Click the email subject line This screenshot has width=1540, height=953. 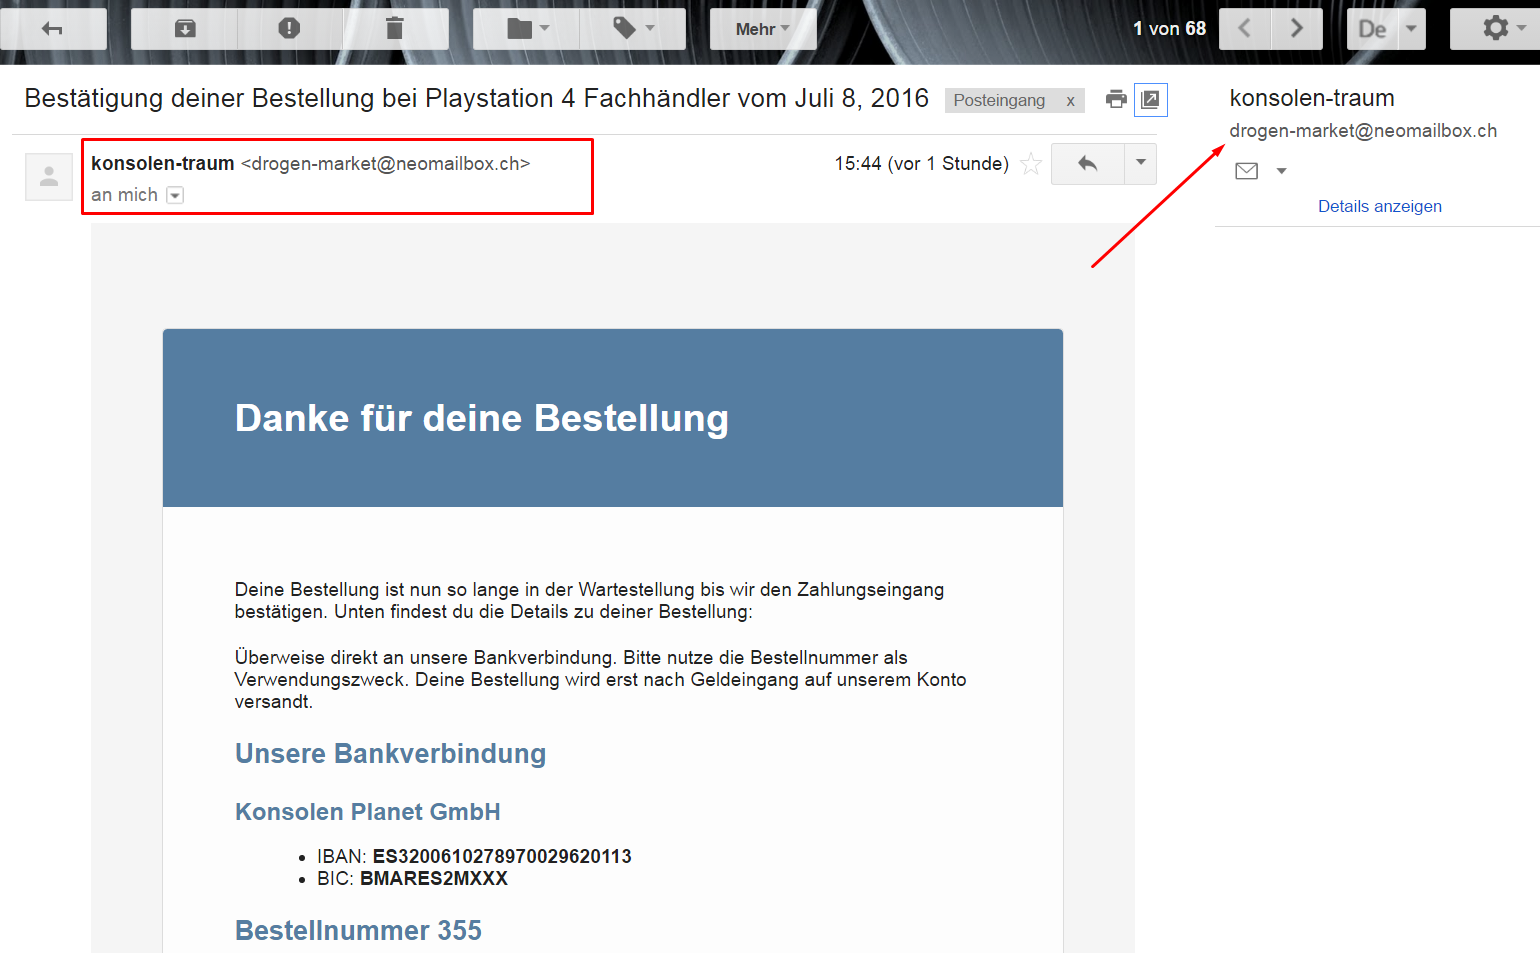coord(476,98)
